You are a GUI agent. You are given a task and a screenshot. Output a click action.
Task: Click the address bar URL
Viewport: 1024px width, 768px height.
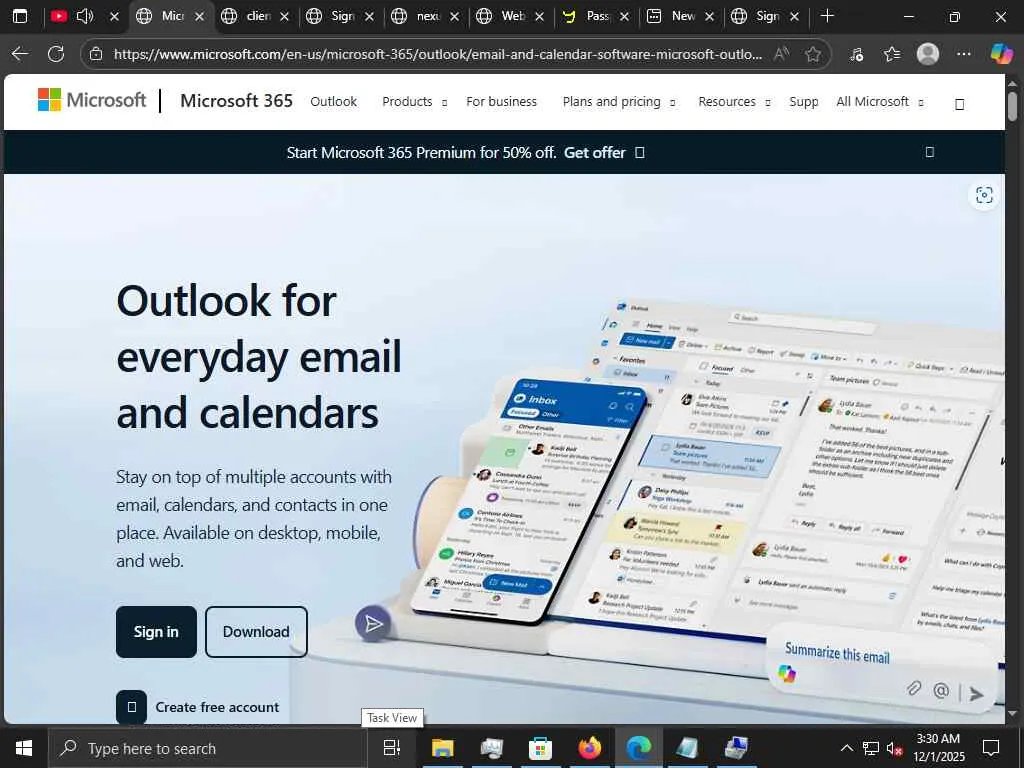(x=438, y=54)
